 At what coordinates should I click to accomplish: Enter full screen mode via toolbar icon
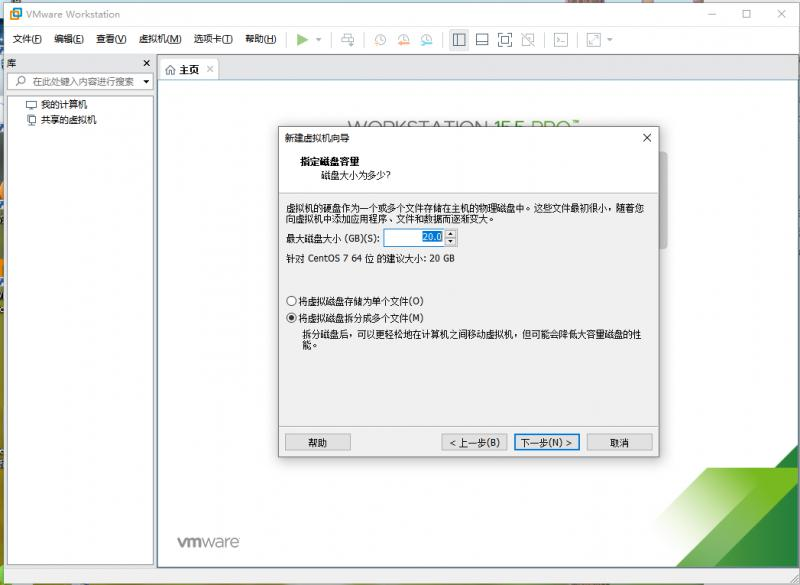pos(504,40)
